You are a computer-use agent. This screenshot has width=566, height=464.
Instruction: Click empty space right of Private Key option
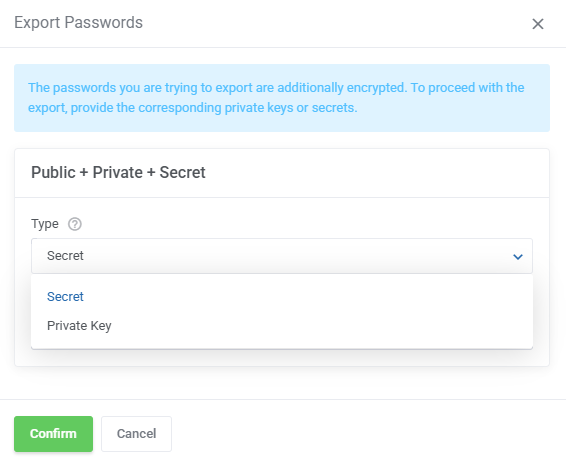coord(321,326)
